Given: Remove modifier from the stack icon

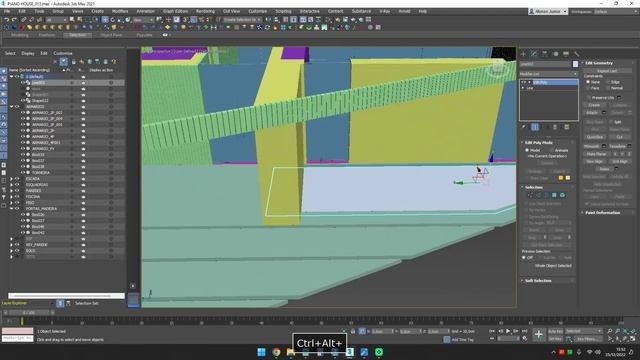Looking at the screenshot, I should [555, 127].
